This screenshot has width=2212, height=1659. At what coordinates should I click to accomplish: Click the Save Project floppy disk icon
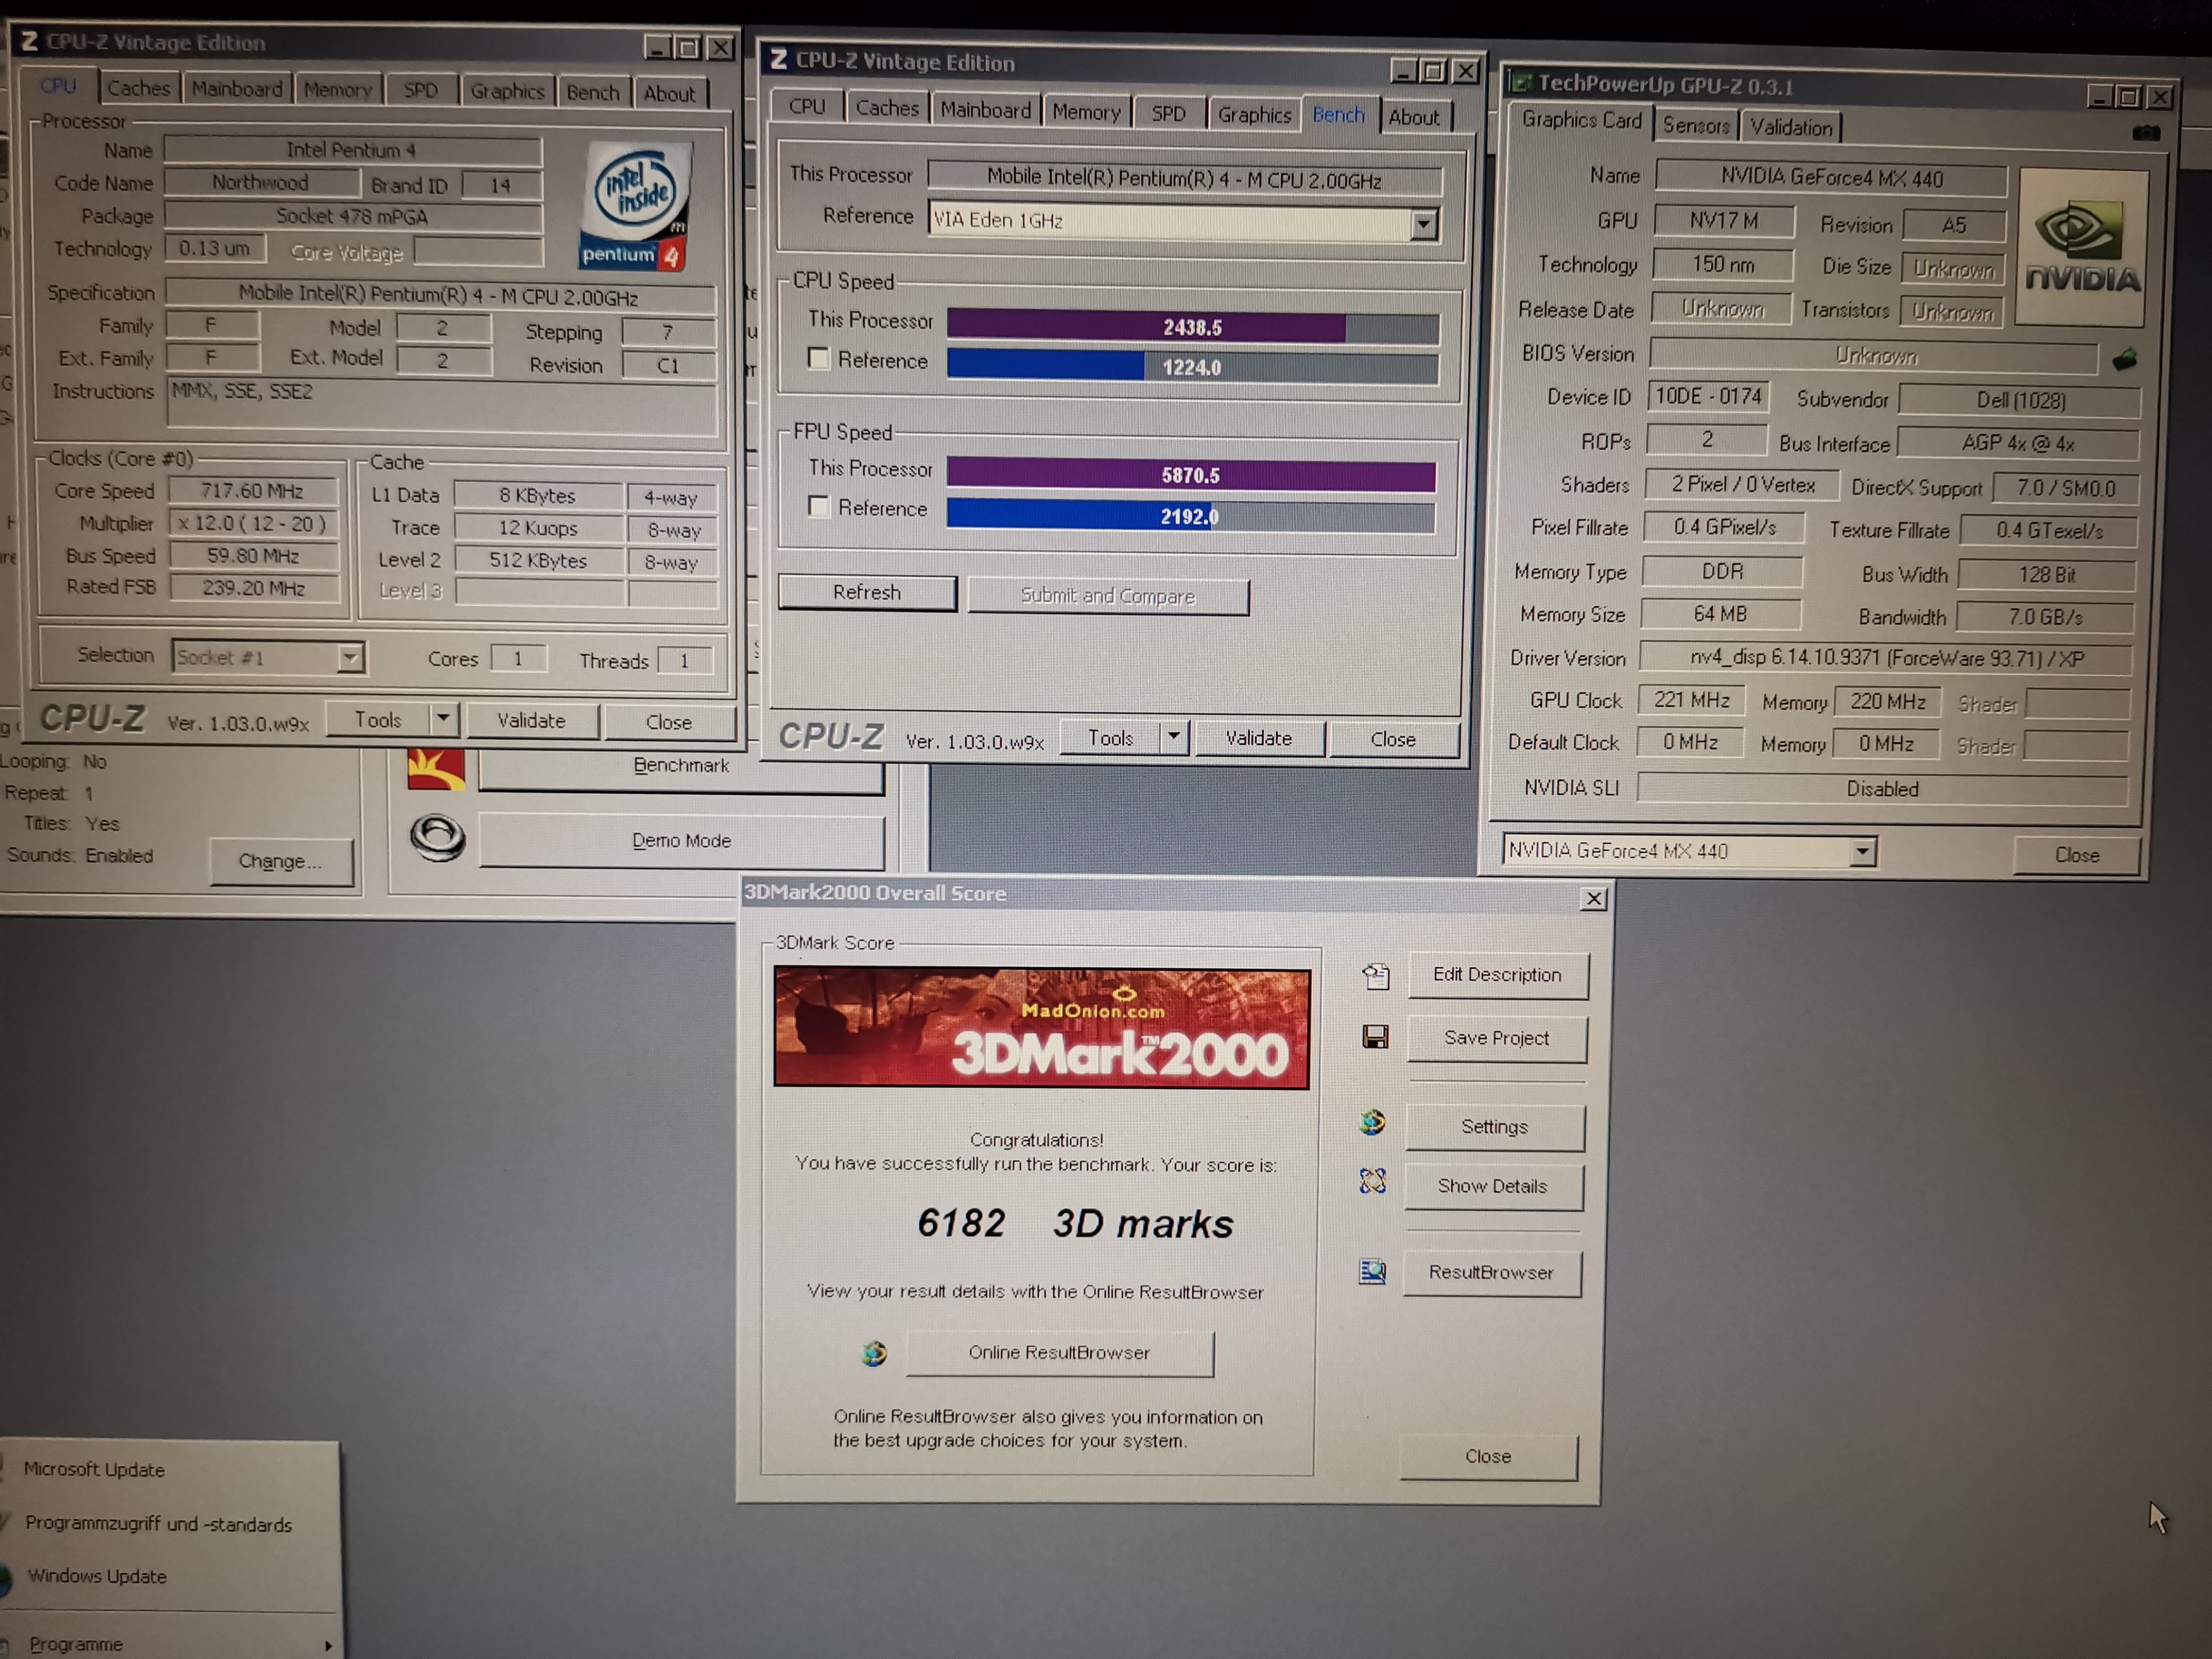click(1375, 1037)
